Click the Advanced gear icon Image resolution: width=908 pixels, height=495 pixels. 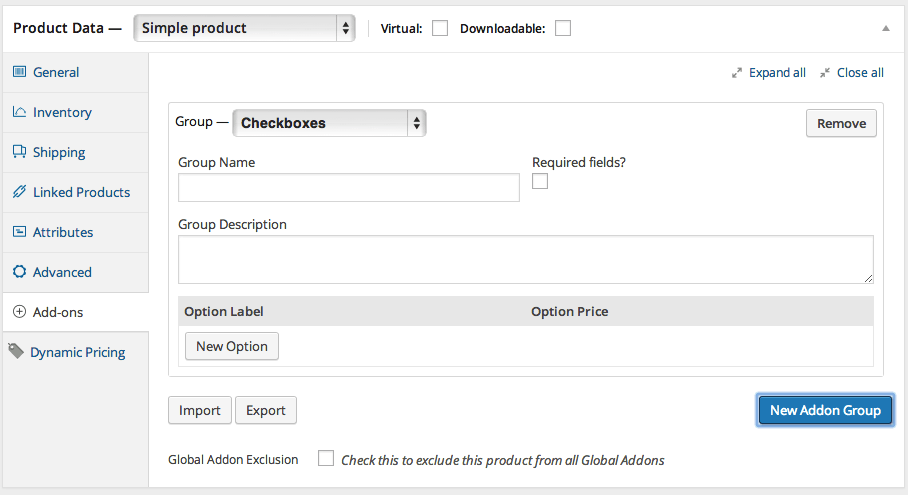[19, 272]
